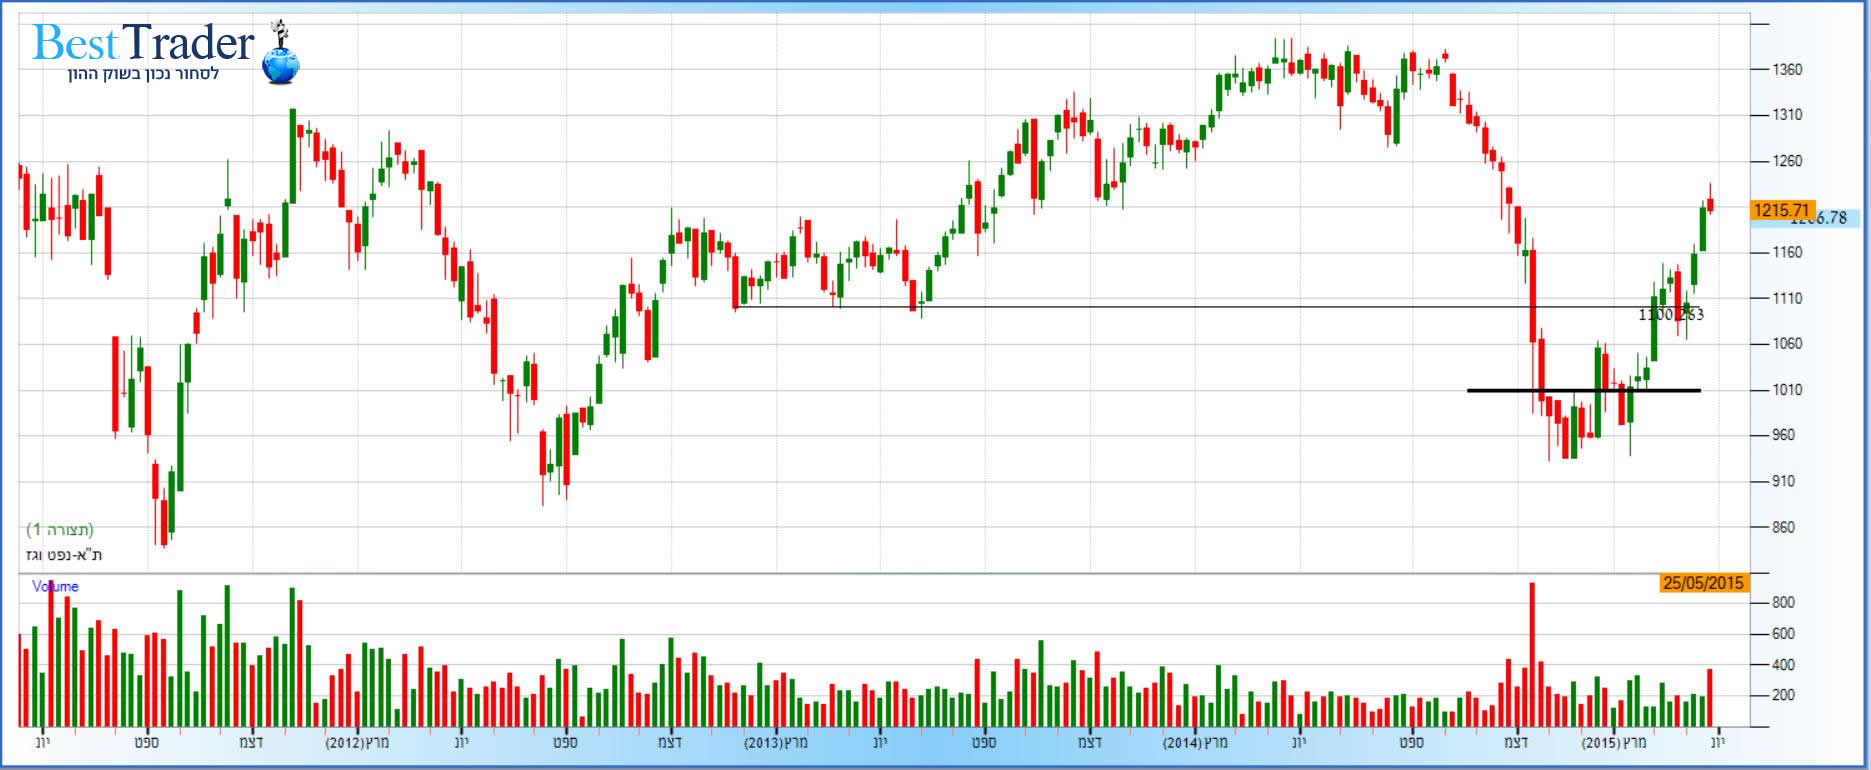Click the green (תצורה 1) configuration label

pyautogui.click(x=60, y=530)
